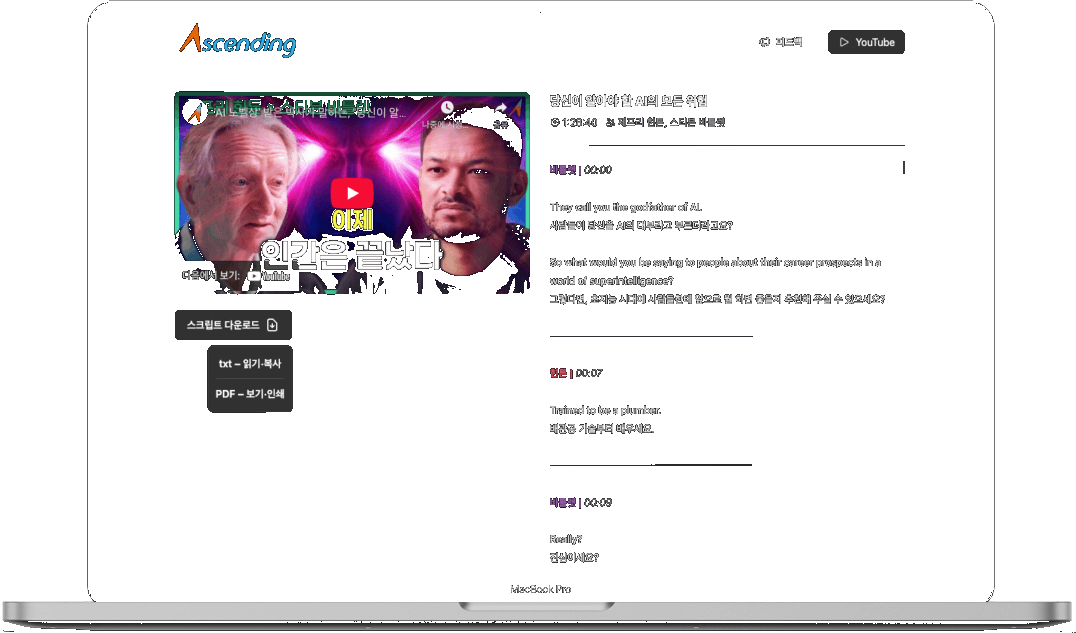Screen dimensions: 1076x633
Task: Select 'txt – 읽기·복사' download option
Action: [x=249, y=364]
